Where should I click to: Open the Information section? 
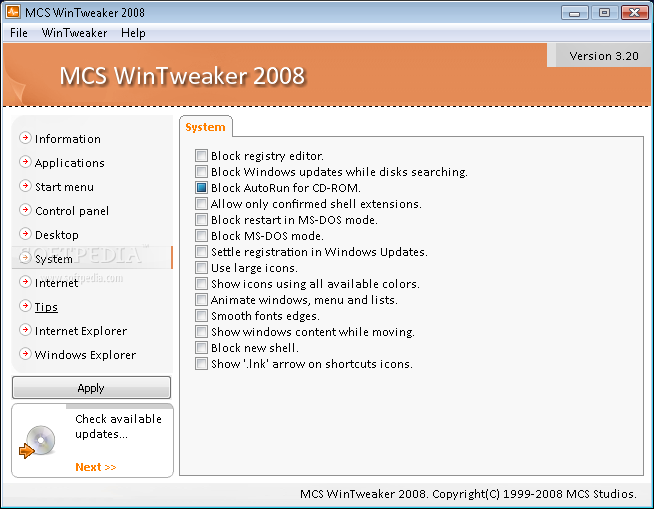click(x=68, y=139)
